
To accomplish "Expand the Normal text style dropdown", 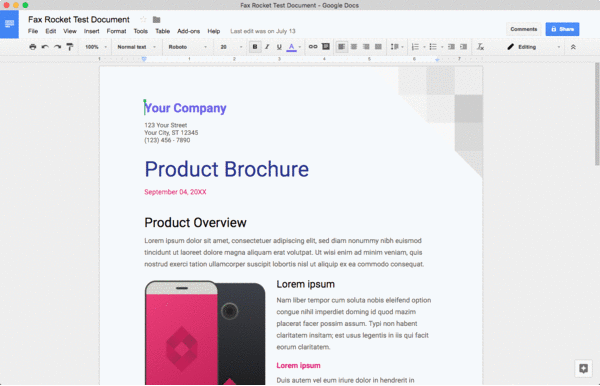I will click(136, 47).
